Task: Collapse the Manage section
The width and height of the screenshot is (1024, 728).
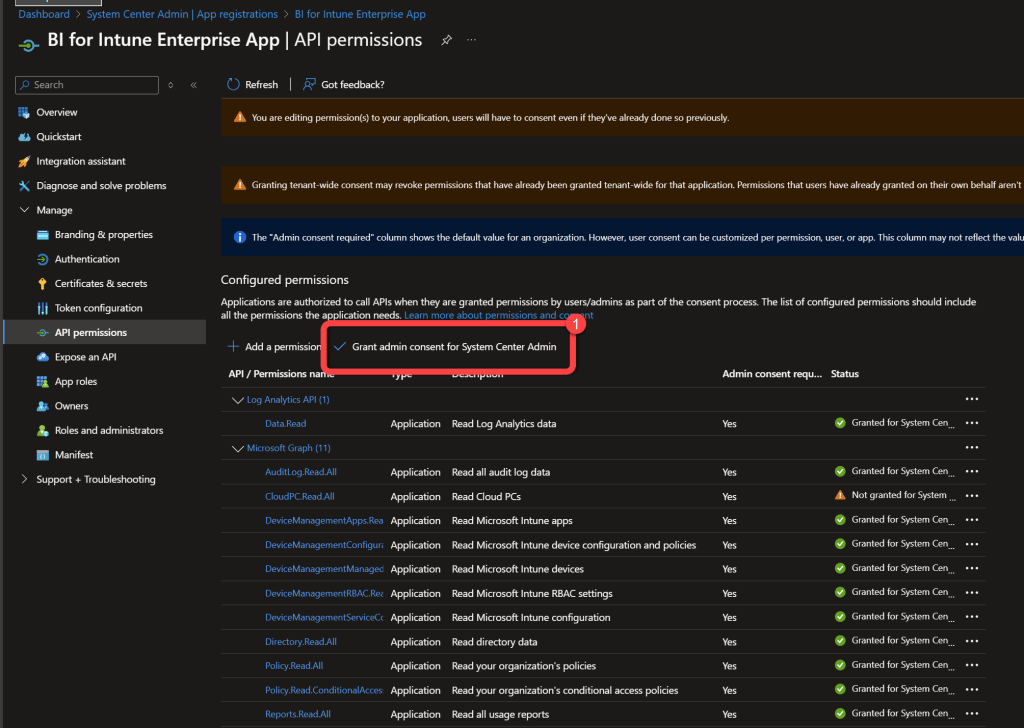Action: (24, 210)
